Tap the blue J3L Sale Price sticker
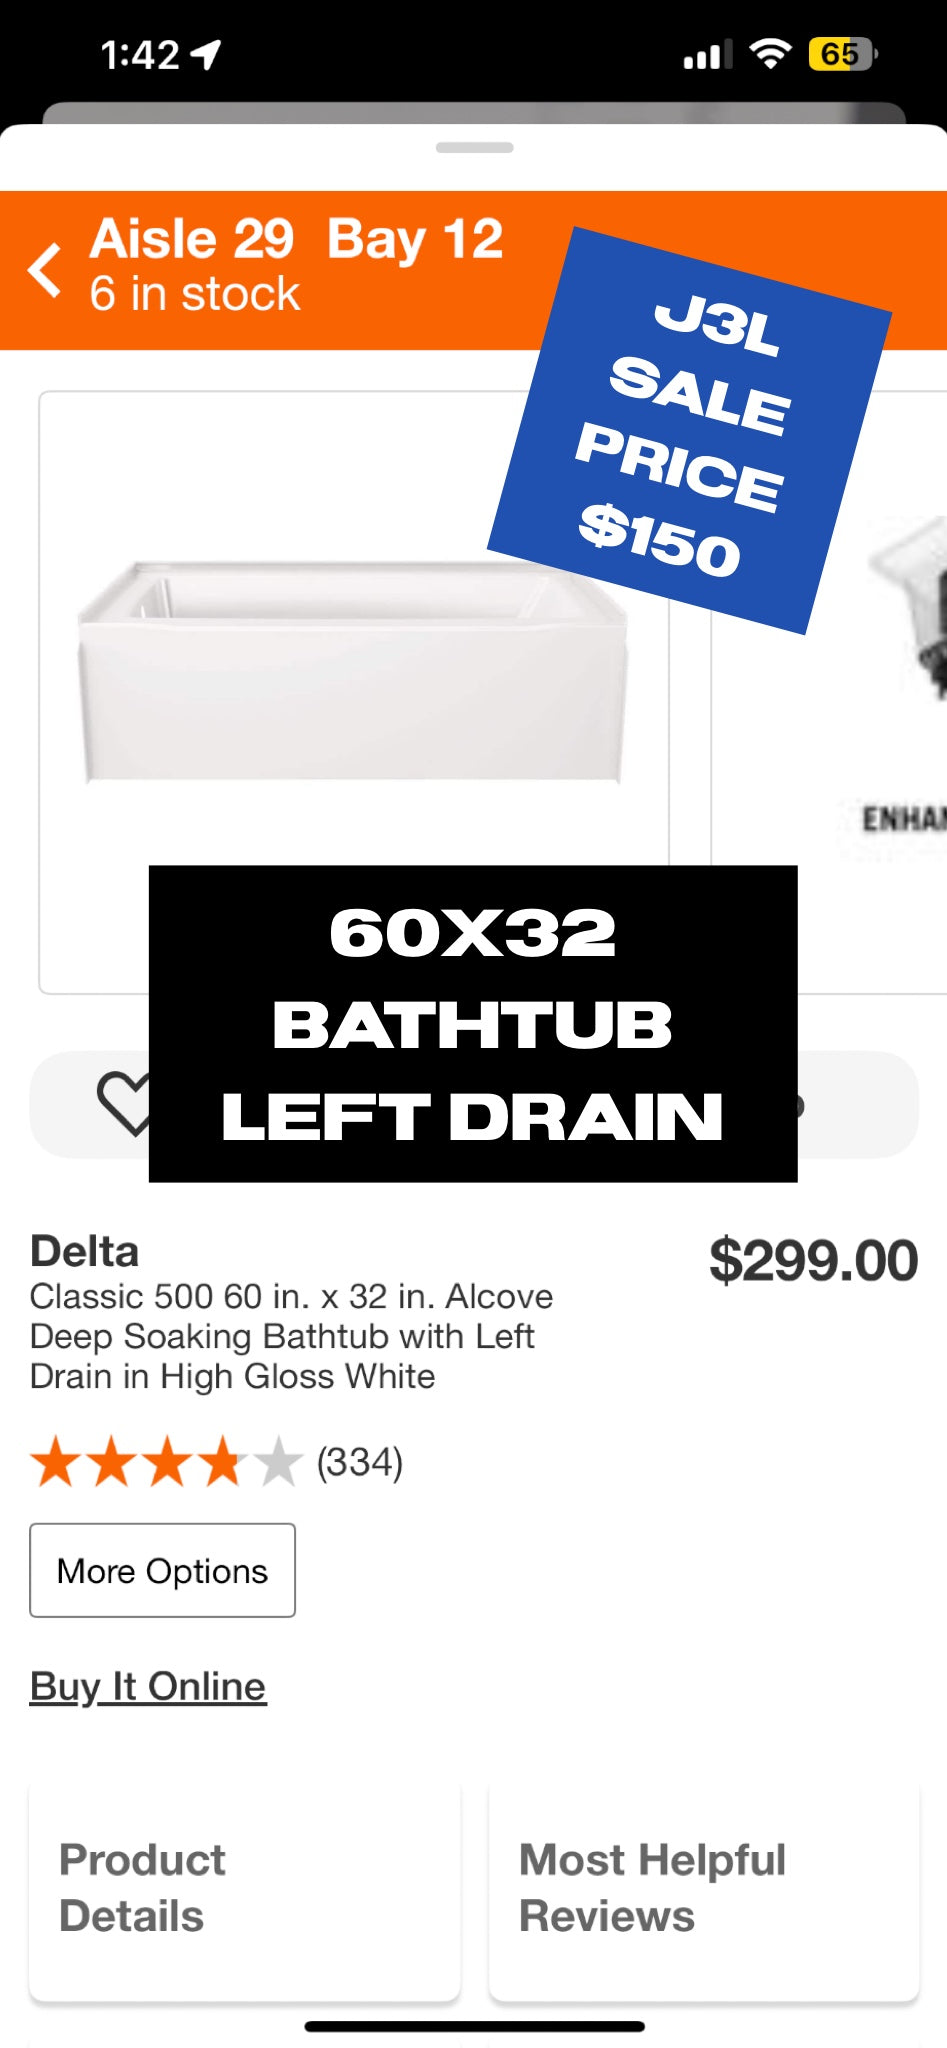Image resolution: width=947 pixels, height=2048 pixels. pyautogui.click(x=689, y=431)
